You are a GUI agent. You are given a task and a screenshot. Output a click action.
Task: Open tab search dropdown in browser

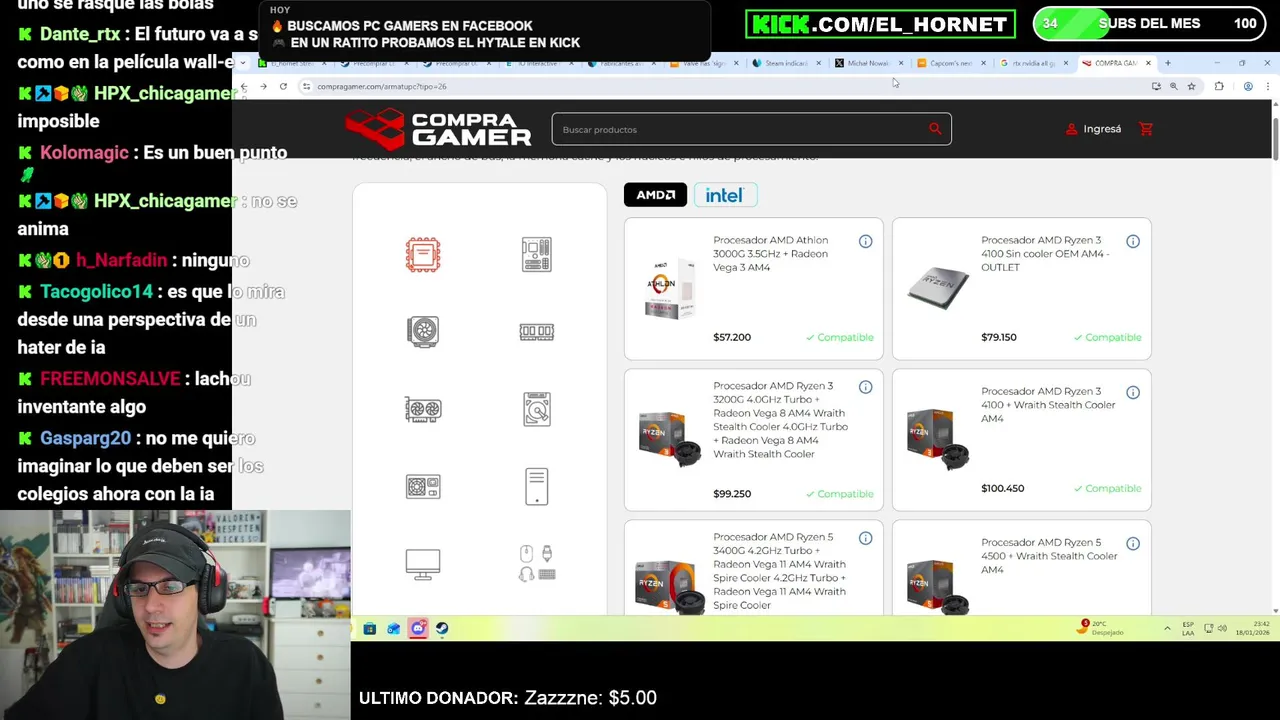tap(243, 63)
